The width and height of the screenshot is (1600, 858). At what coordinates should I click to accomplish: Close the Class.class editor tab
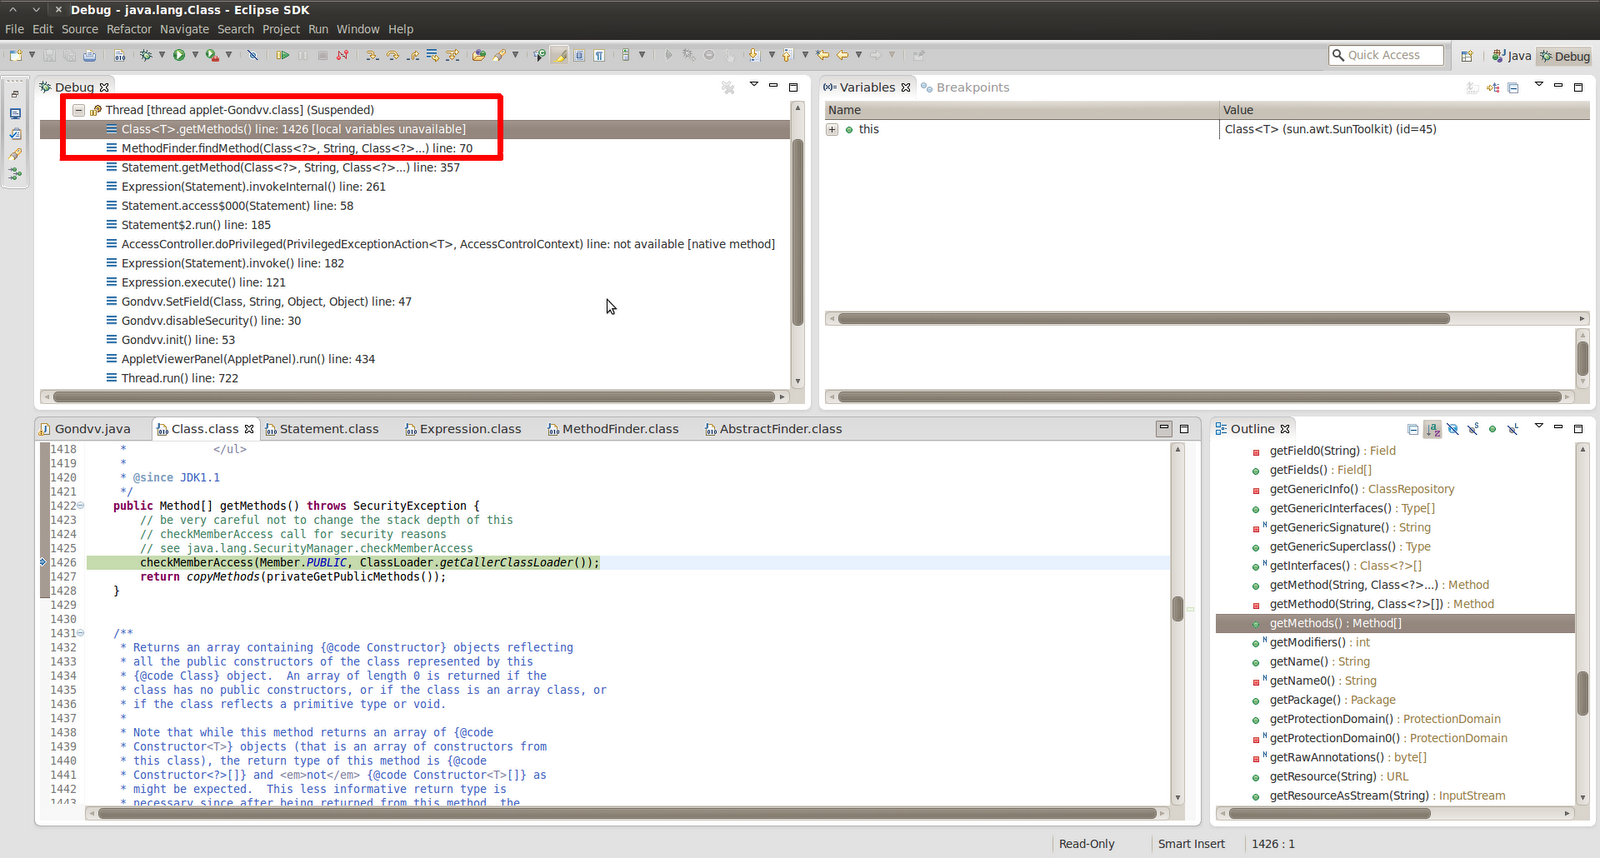click(250, 429)
